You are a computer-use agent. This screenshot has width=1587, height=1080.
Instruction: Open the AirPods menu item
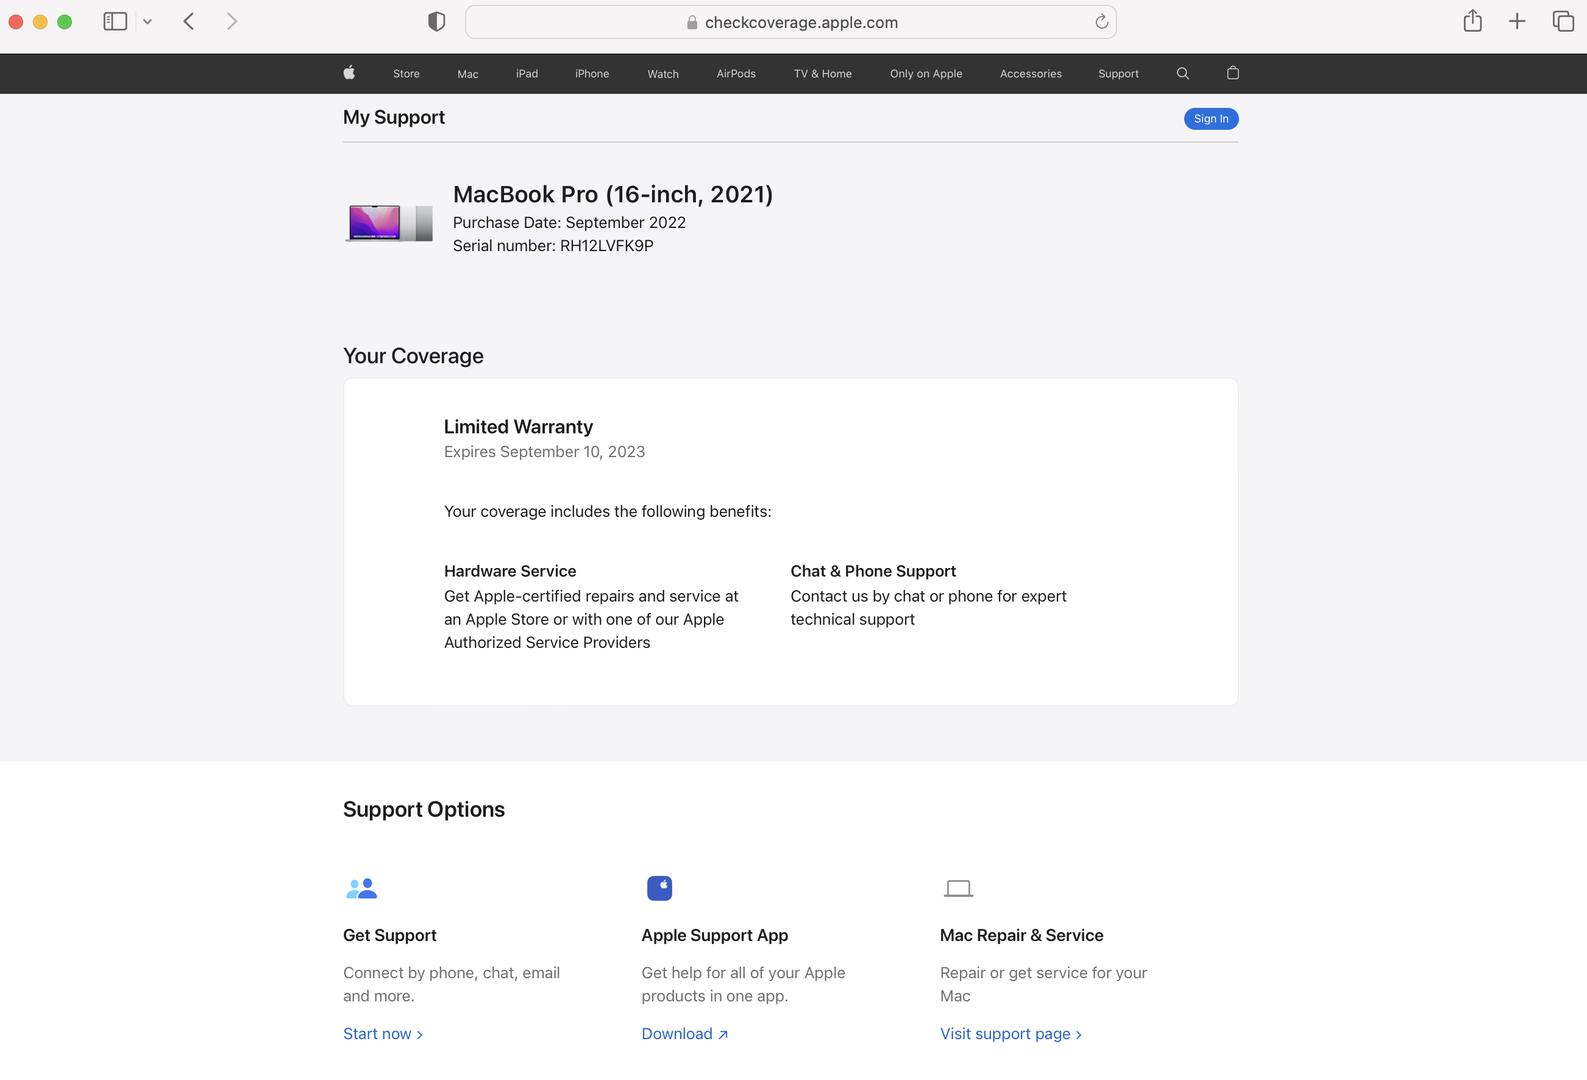736,74
